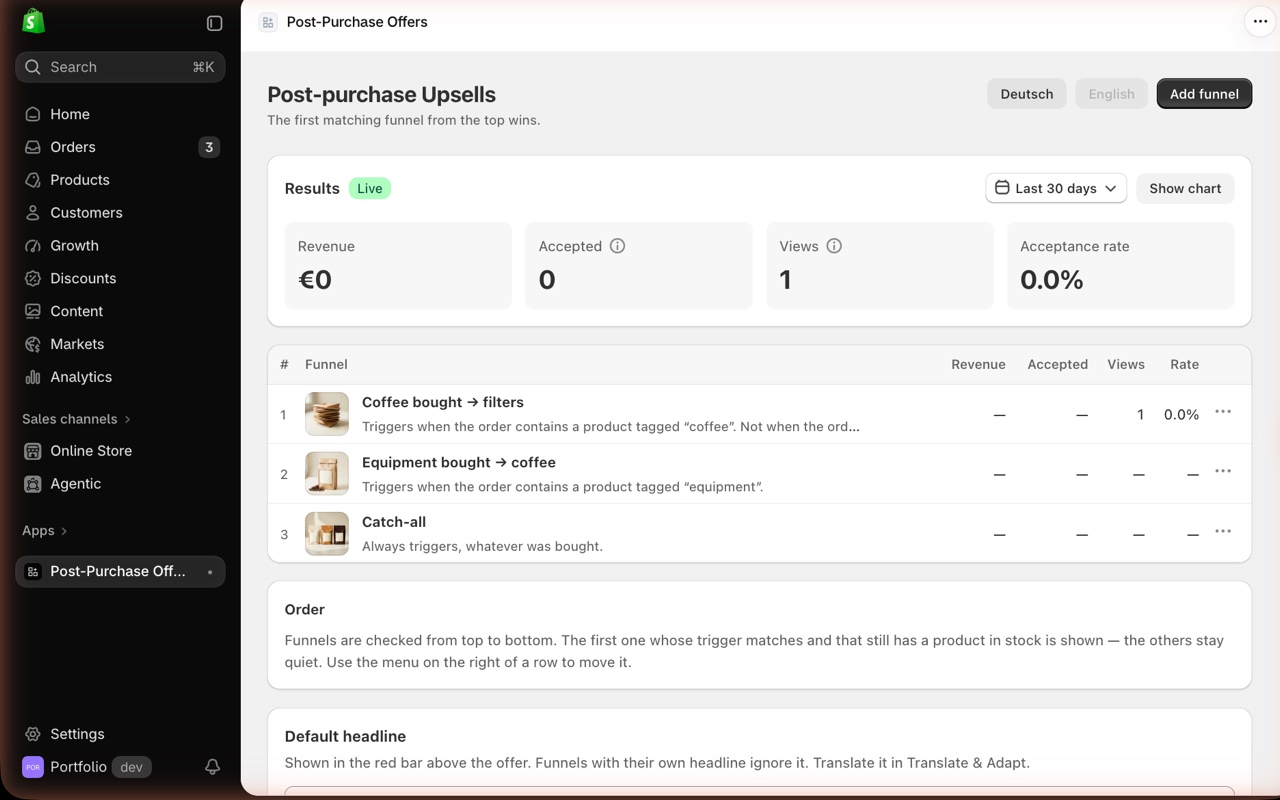This screenshot has width=1280, height=800.
Task: Click the Coffee bought funnel thumbnail
Action: pos(327,414)
